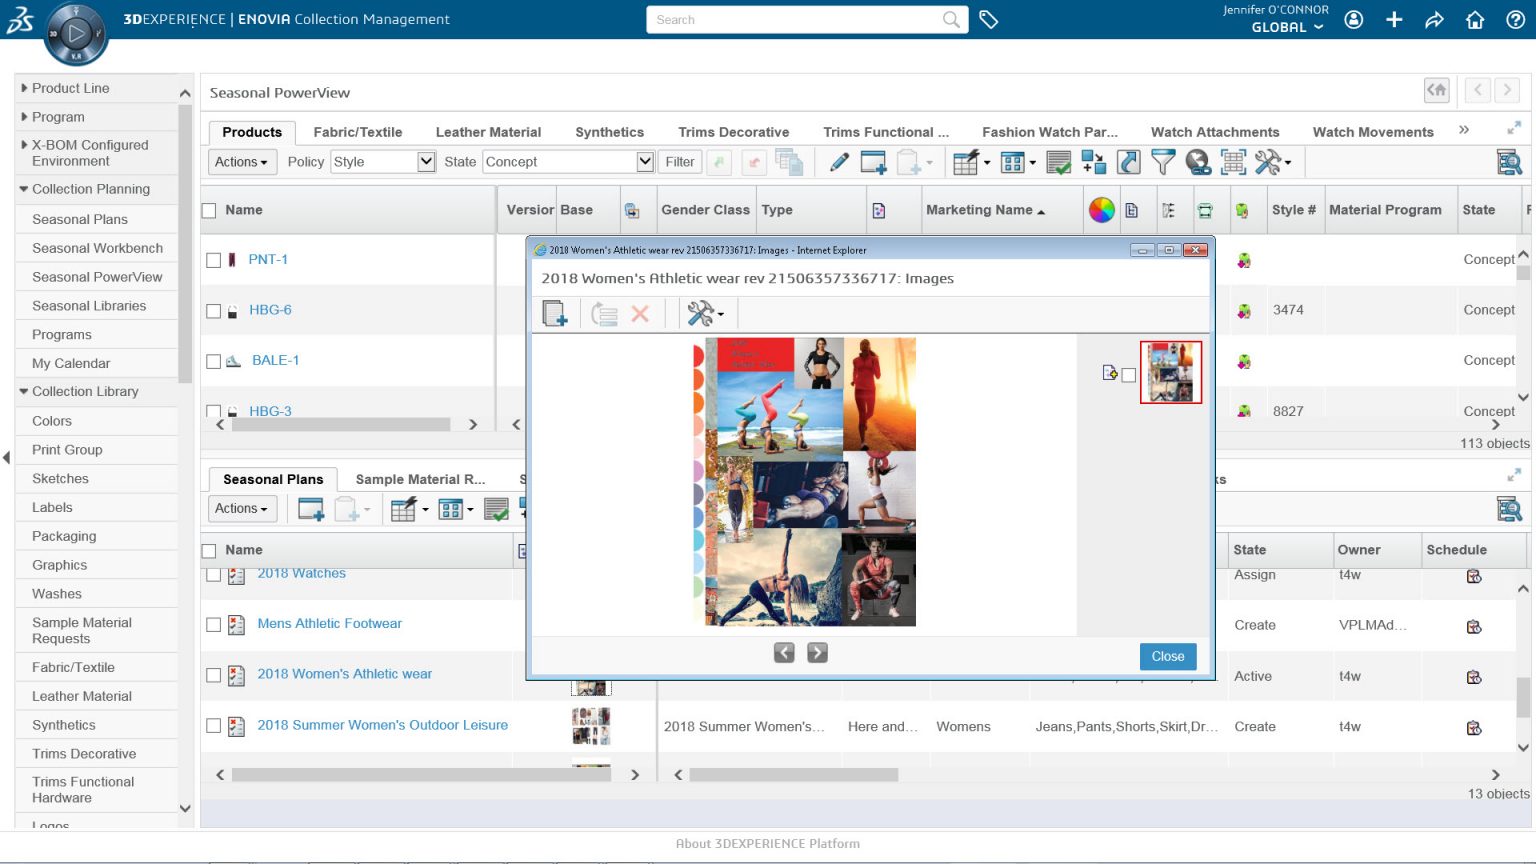The height and width of the screenshot is (864, 1536).
Task: Switch to the Fabric/Textile tab
Action: (x=357, y=132)
